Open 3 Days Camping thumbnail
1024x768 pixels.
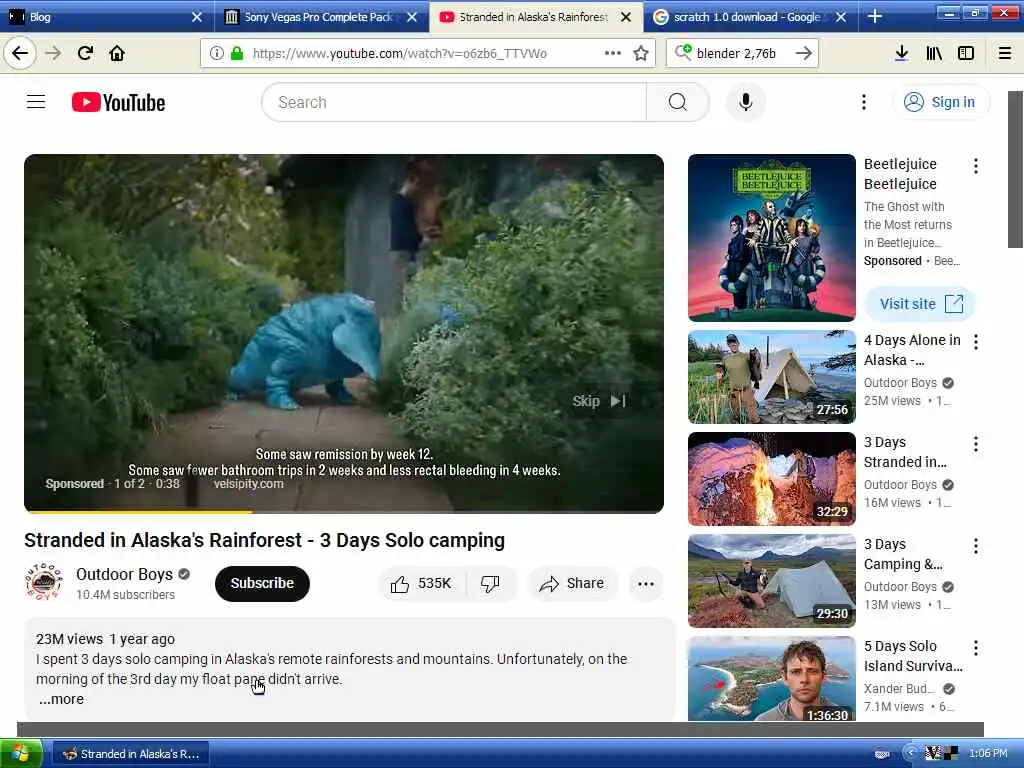[771, 581]
